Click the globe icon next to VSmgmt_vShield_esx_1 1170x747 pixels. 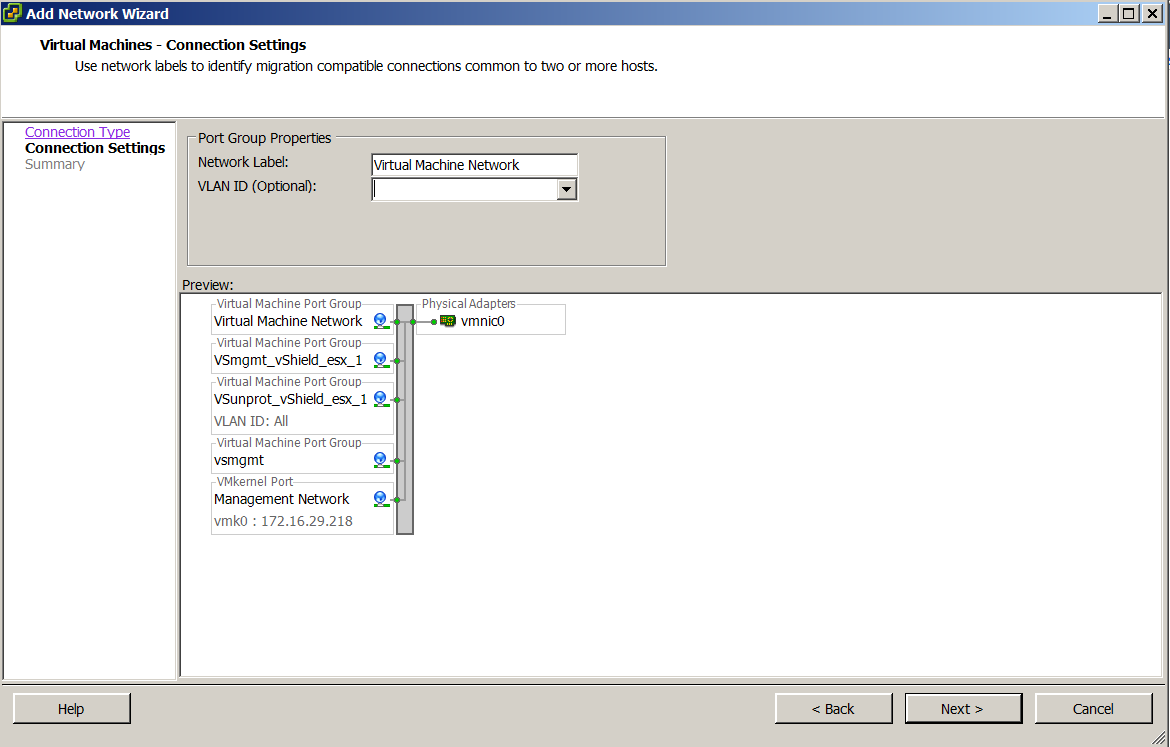pos(380,360)
